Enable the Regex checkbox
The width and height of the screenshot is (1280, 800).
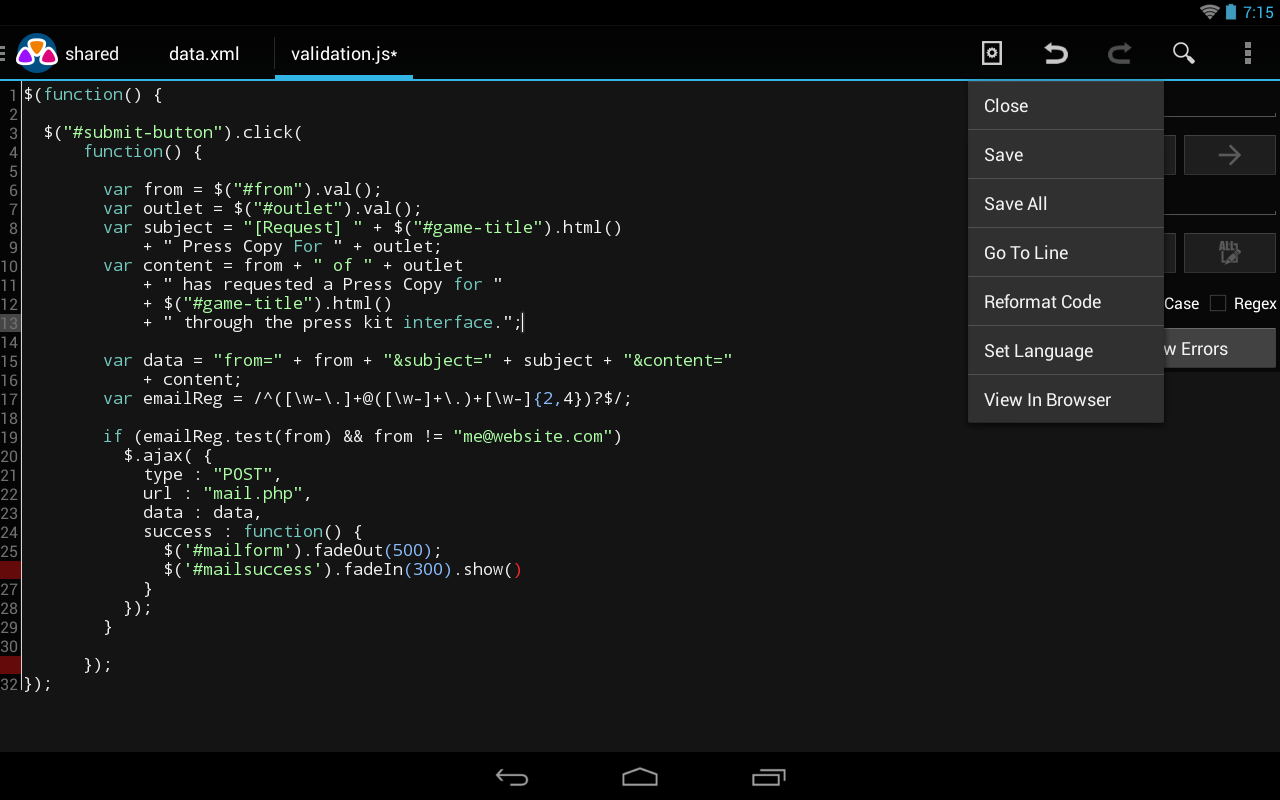(x=1218, y=303)
